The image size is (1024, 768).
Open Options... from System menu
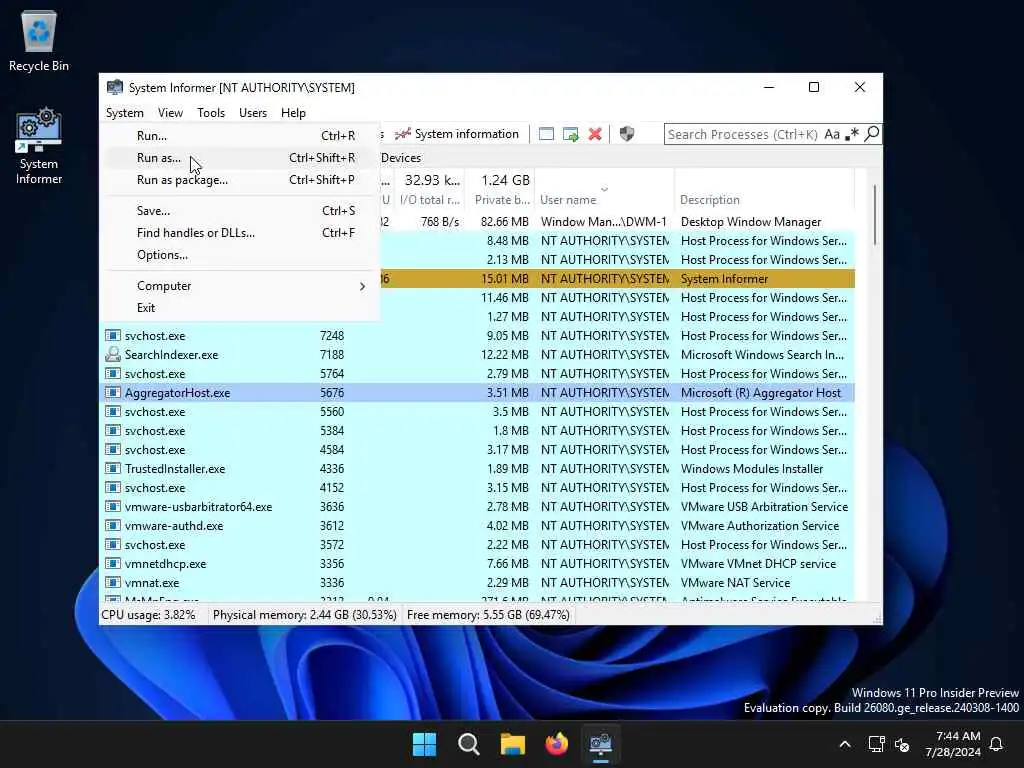240,255
